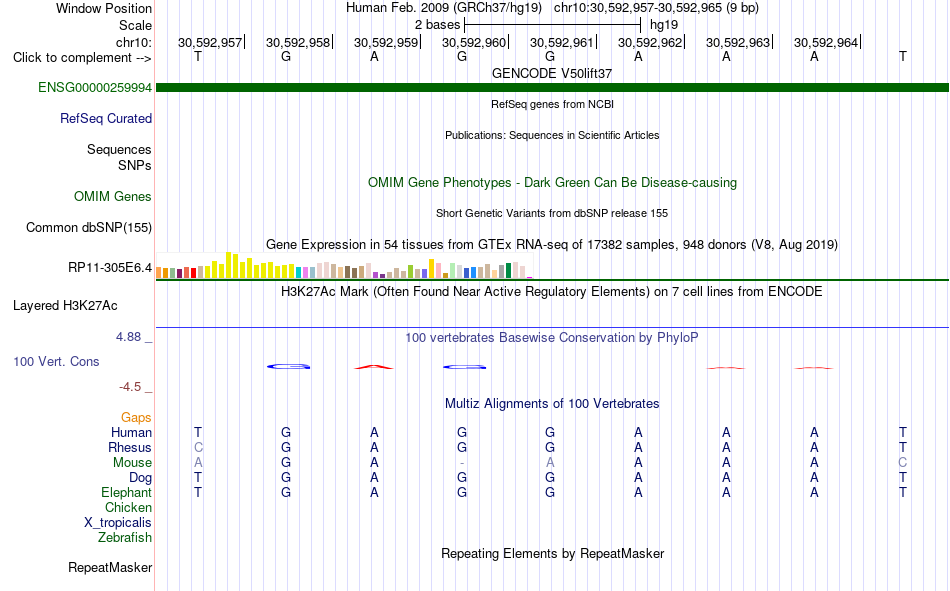Select the RepeatMasker track label

(x=110, y=567)
